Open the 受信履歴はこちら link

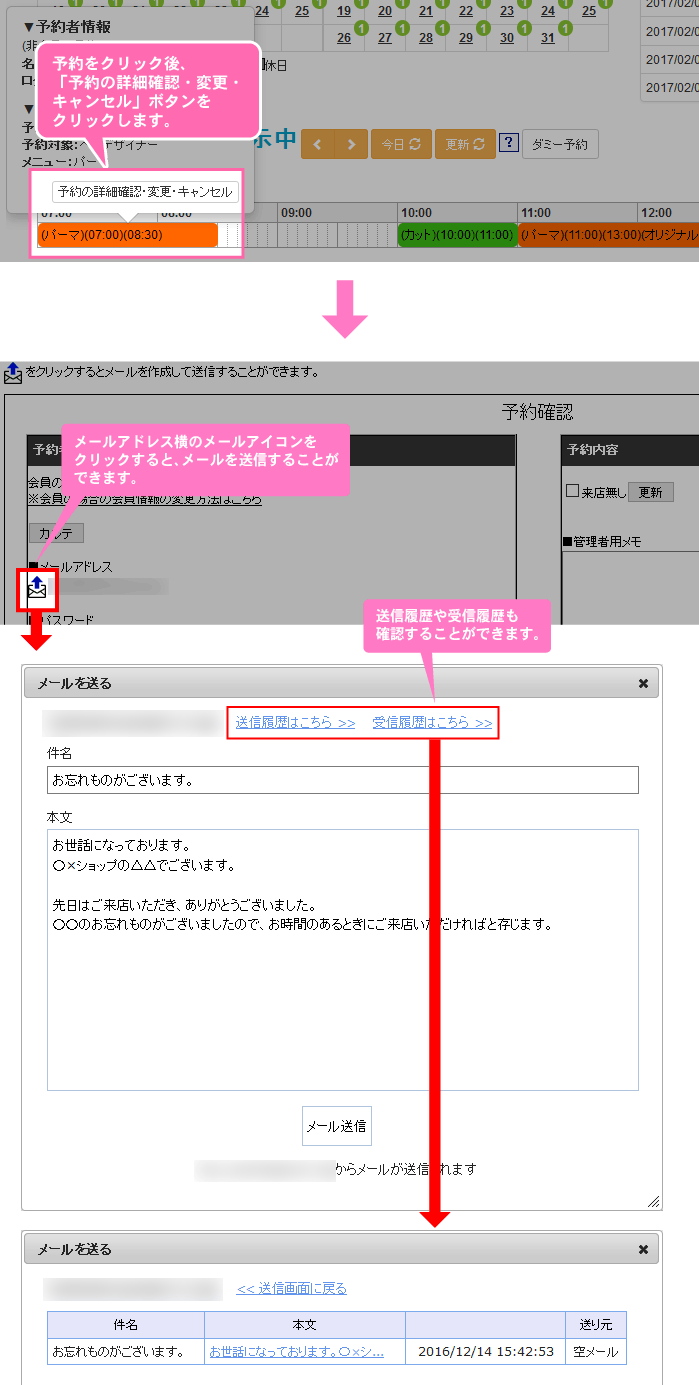(432, 722)
